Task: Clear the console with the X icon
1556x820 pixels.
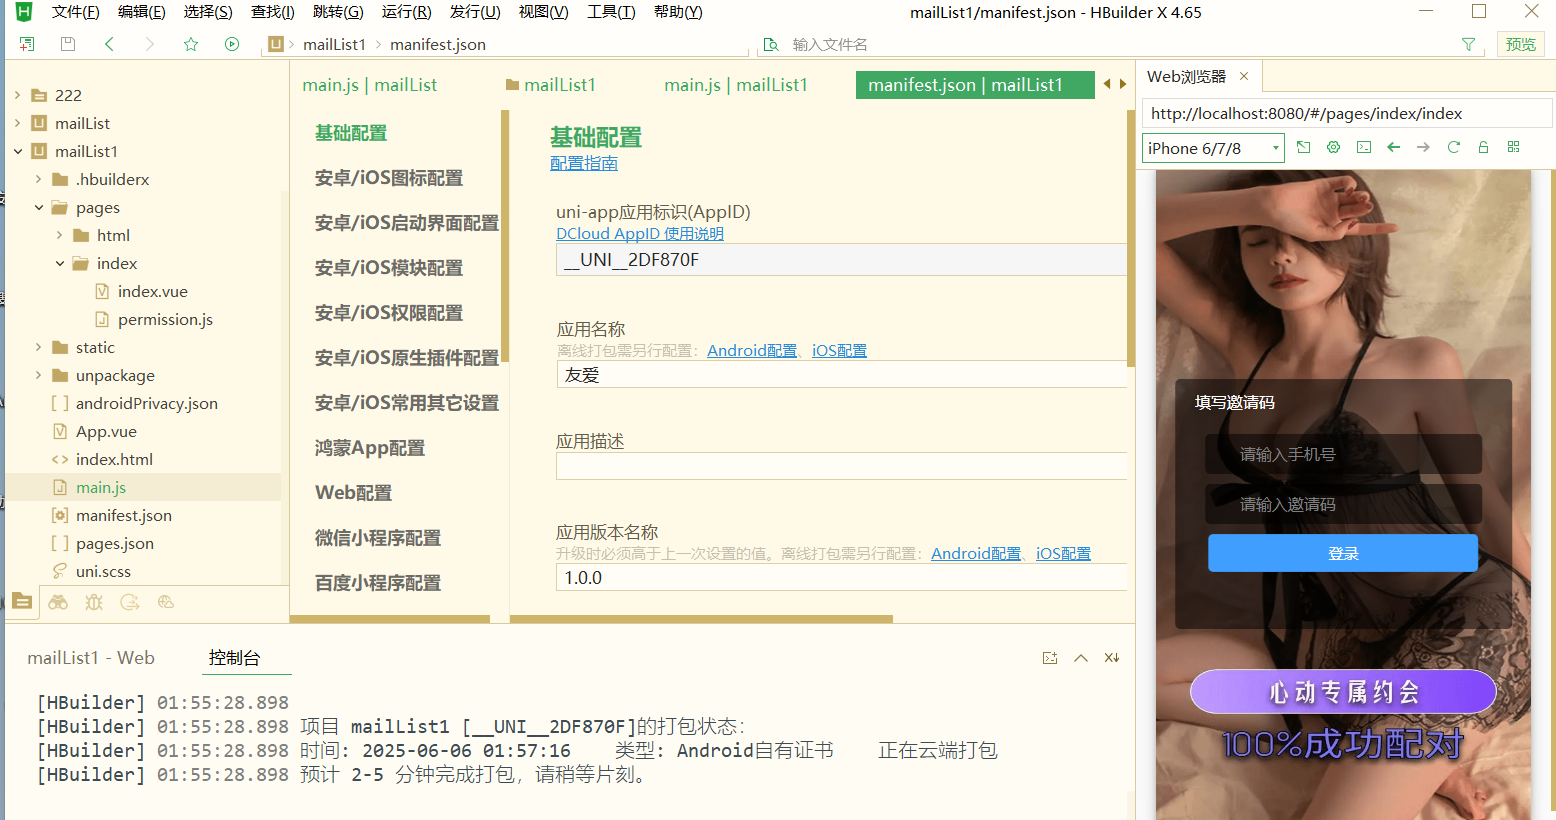Action: (x=1112, y=658)
